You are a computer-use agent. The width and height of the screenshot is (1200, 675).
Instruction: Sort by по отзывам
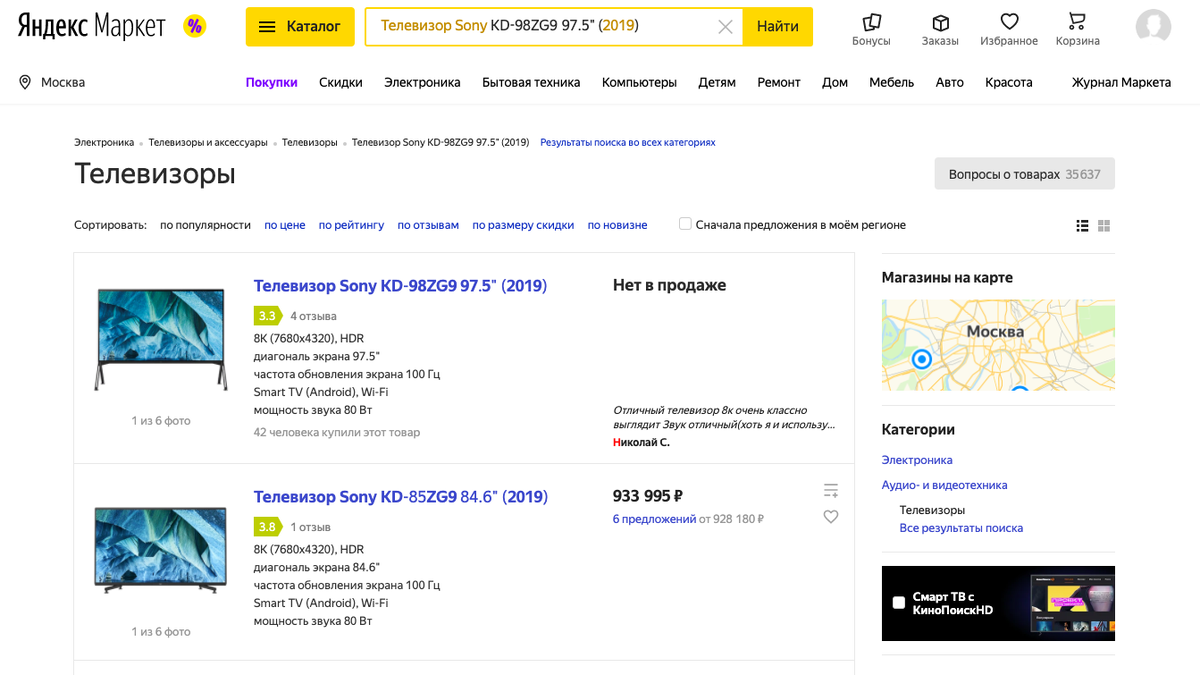coord(428,225)
